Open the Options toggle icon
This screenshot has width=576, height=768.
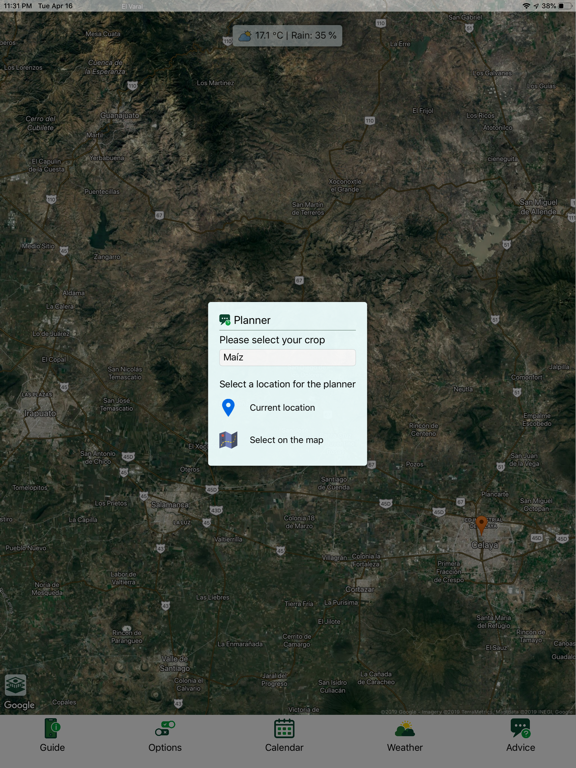[165, 728]
